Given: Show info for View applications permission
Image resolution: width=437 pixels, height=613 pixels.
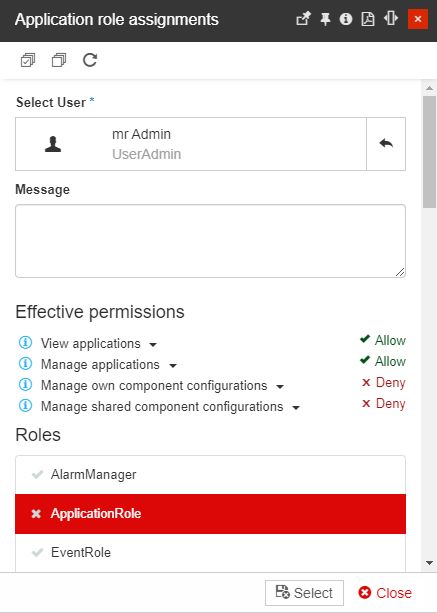Looking at the screenshot, I should pyautogui.click(x=25, y=343).
